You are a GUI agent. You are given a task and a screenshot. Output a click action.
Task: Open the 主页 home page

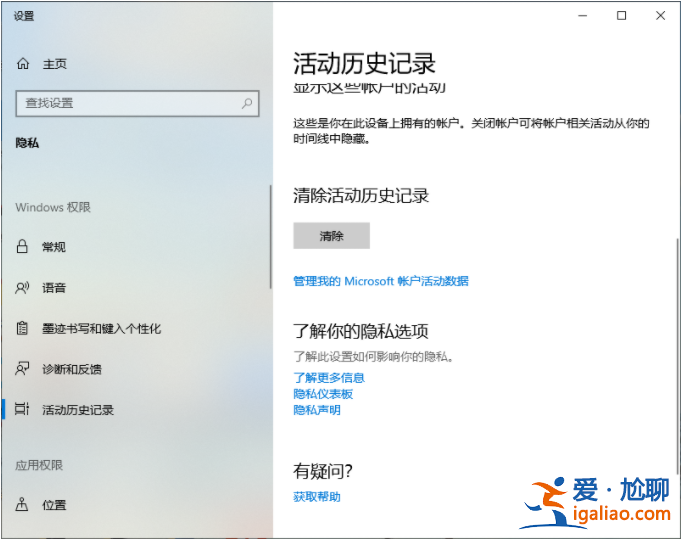[x=55, y=64]
